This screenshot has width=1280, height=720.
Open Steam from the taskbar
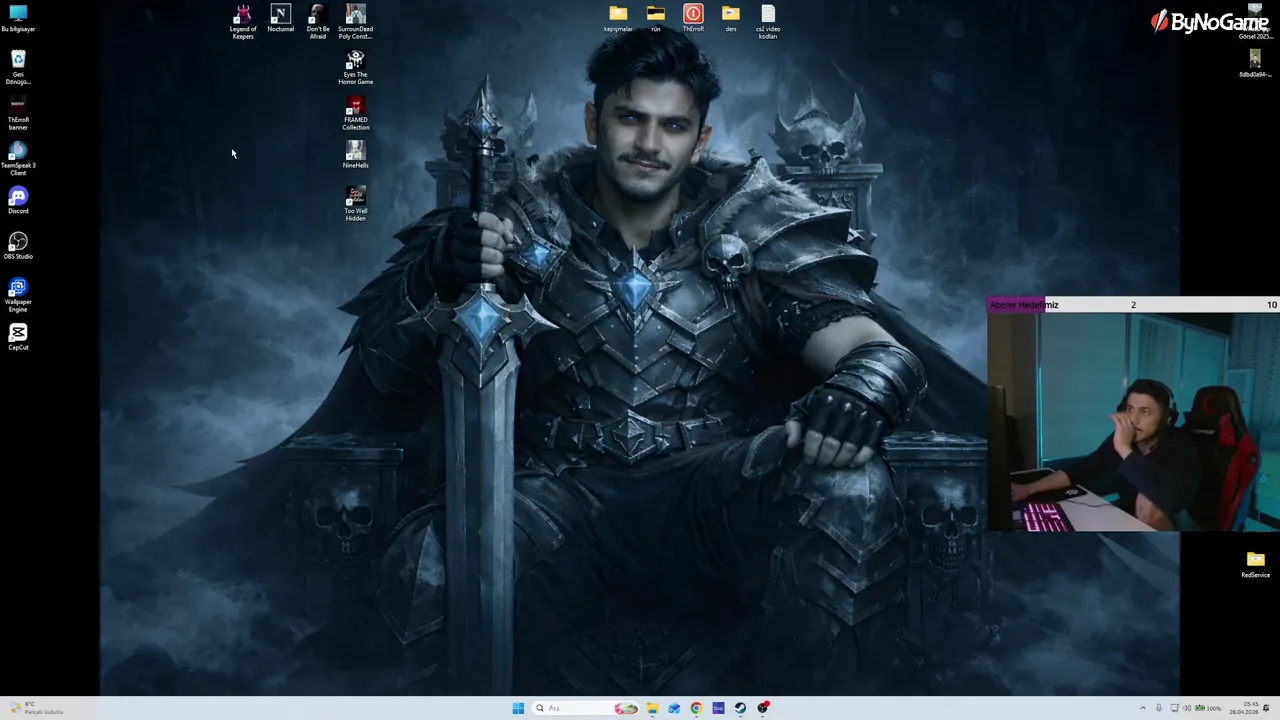click(x=740, y=708)
